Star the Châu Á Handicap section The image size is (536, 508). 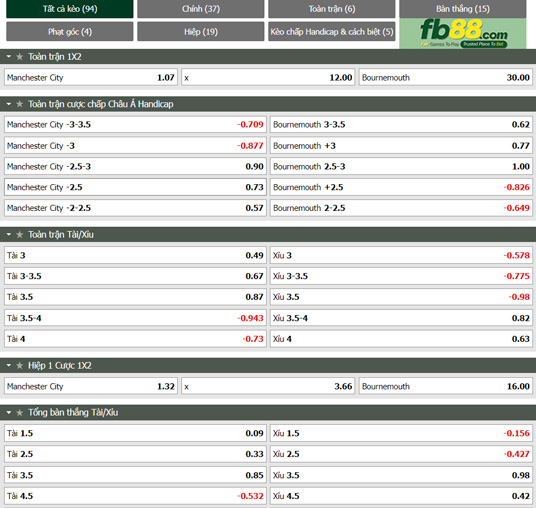coord(19,104)
